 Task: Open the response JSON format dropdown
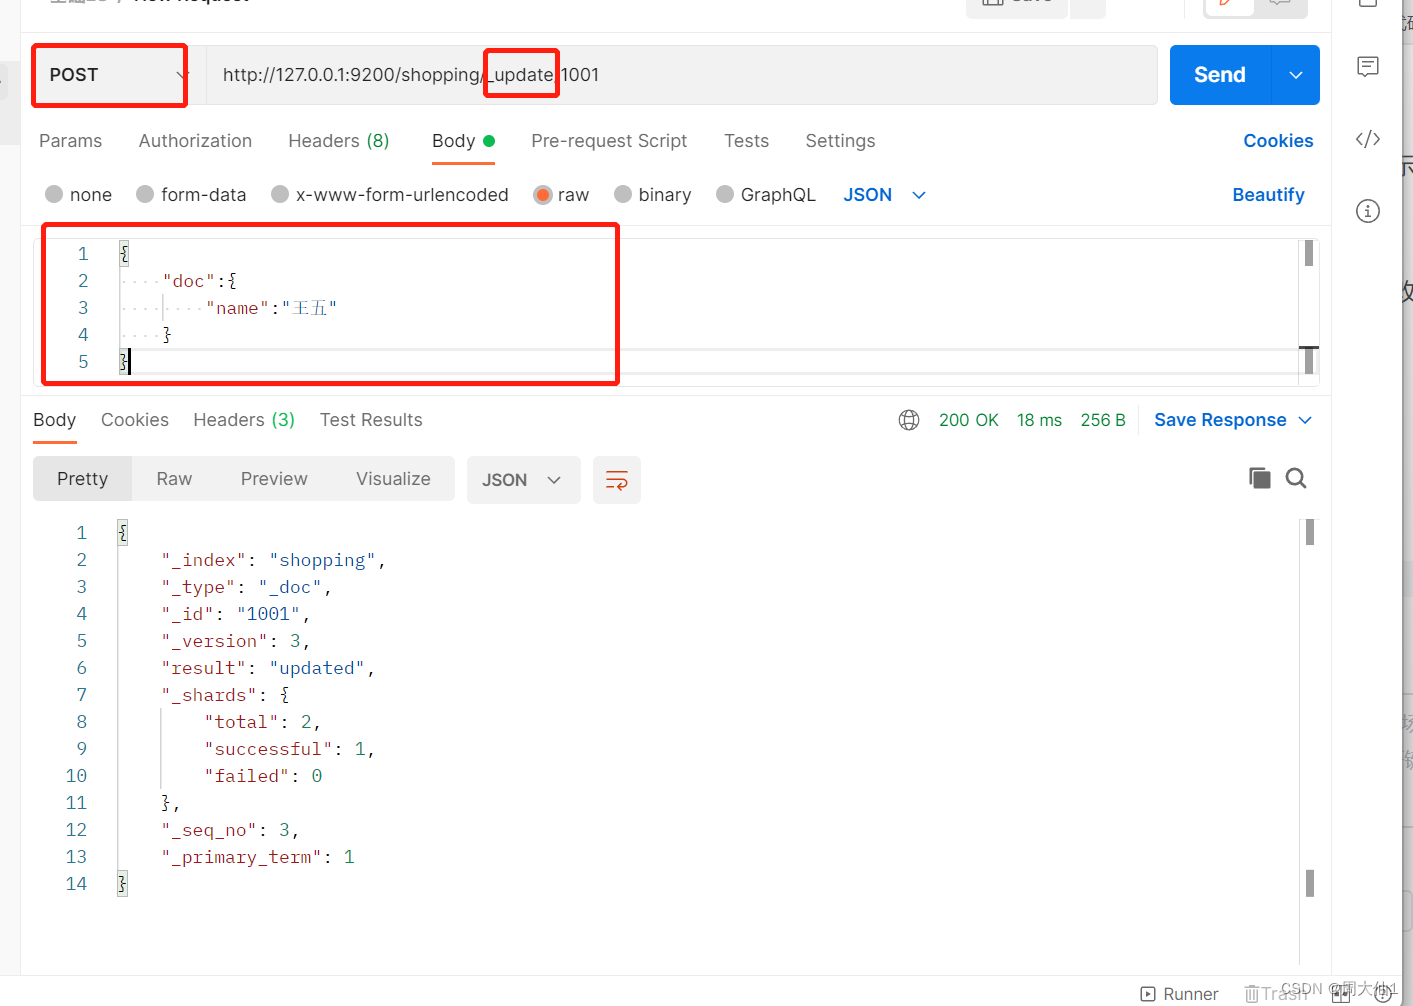tap(524, 480)
